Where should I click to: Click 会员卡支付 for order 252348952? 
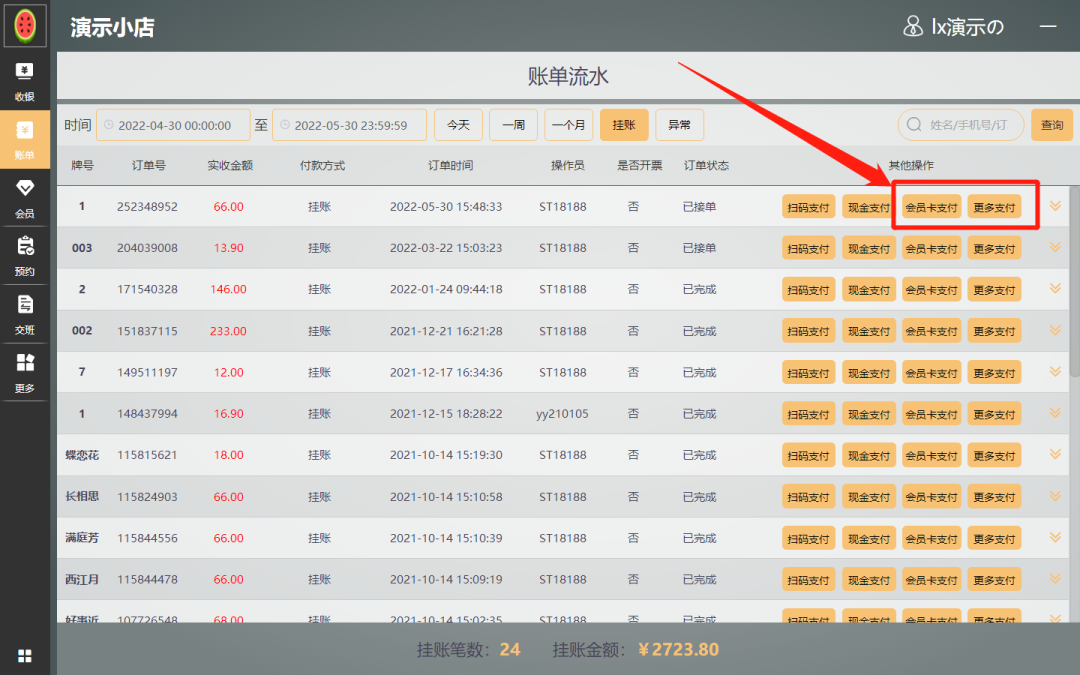pyautogui.click(x=931, y=207)
